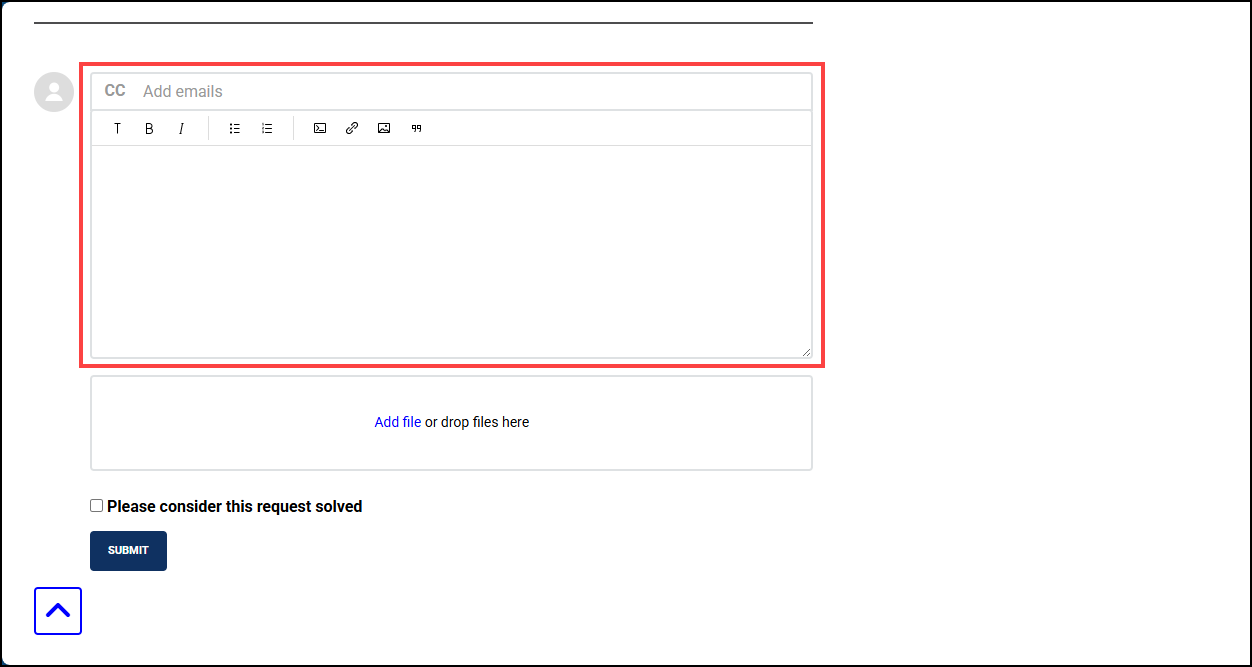
Task: Click the scroll-to-top arrow button
Action: (58, 611)
